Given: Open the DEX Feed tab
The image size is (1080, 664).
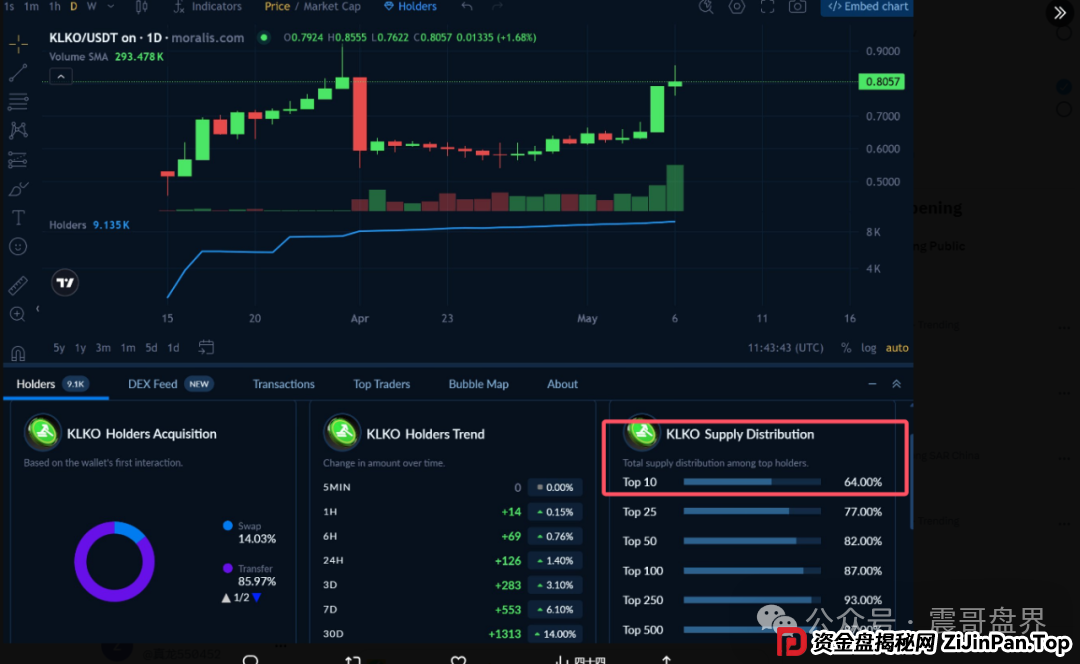Looking at the screenshot, I should coord(152,383).
